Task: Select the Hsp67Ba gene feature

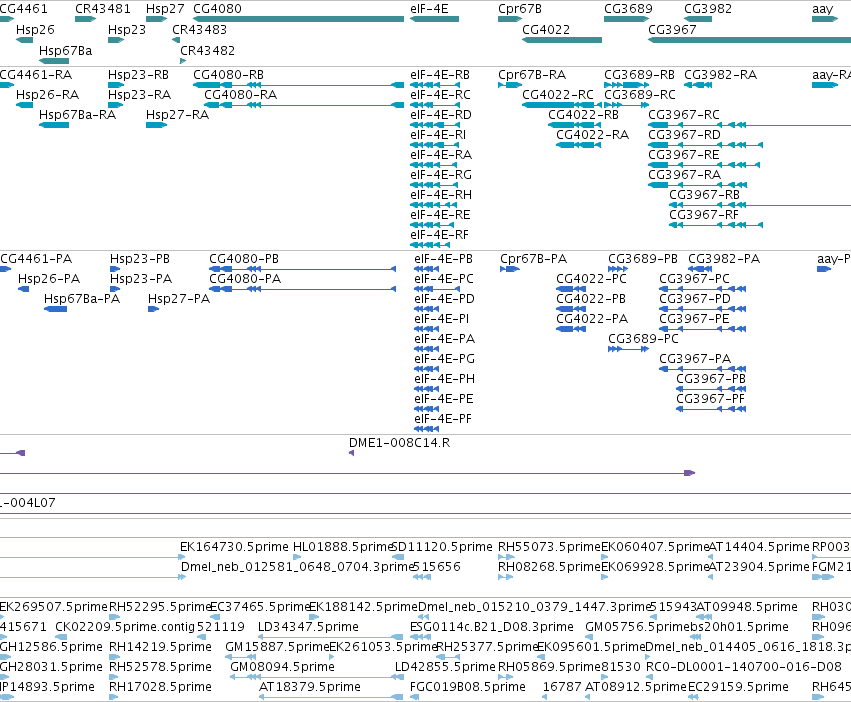Action: pos(54,61)
